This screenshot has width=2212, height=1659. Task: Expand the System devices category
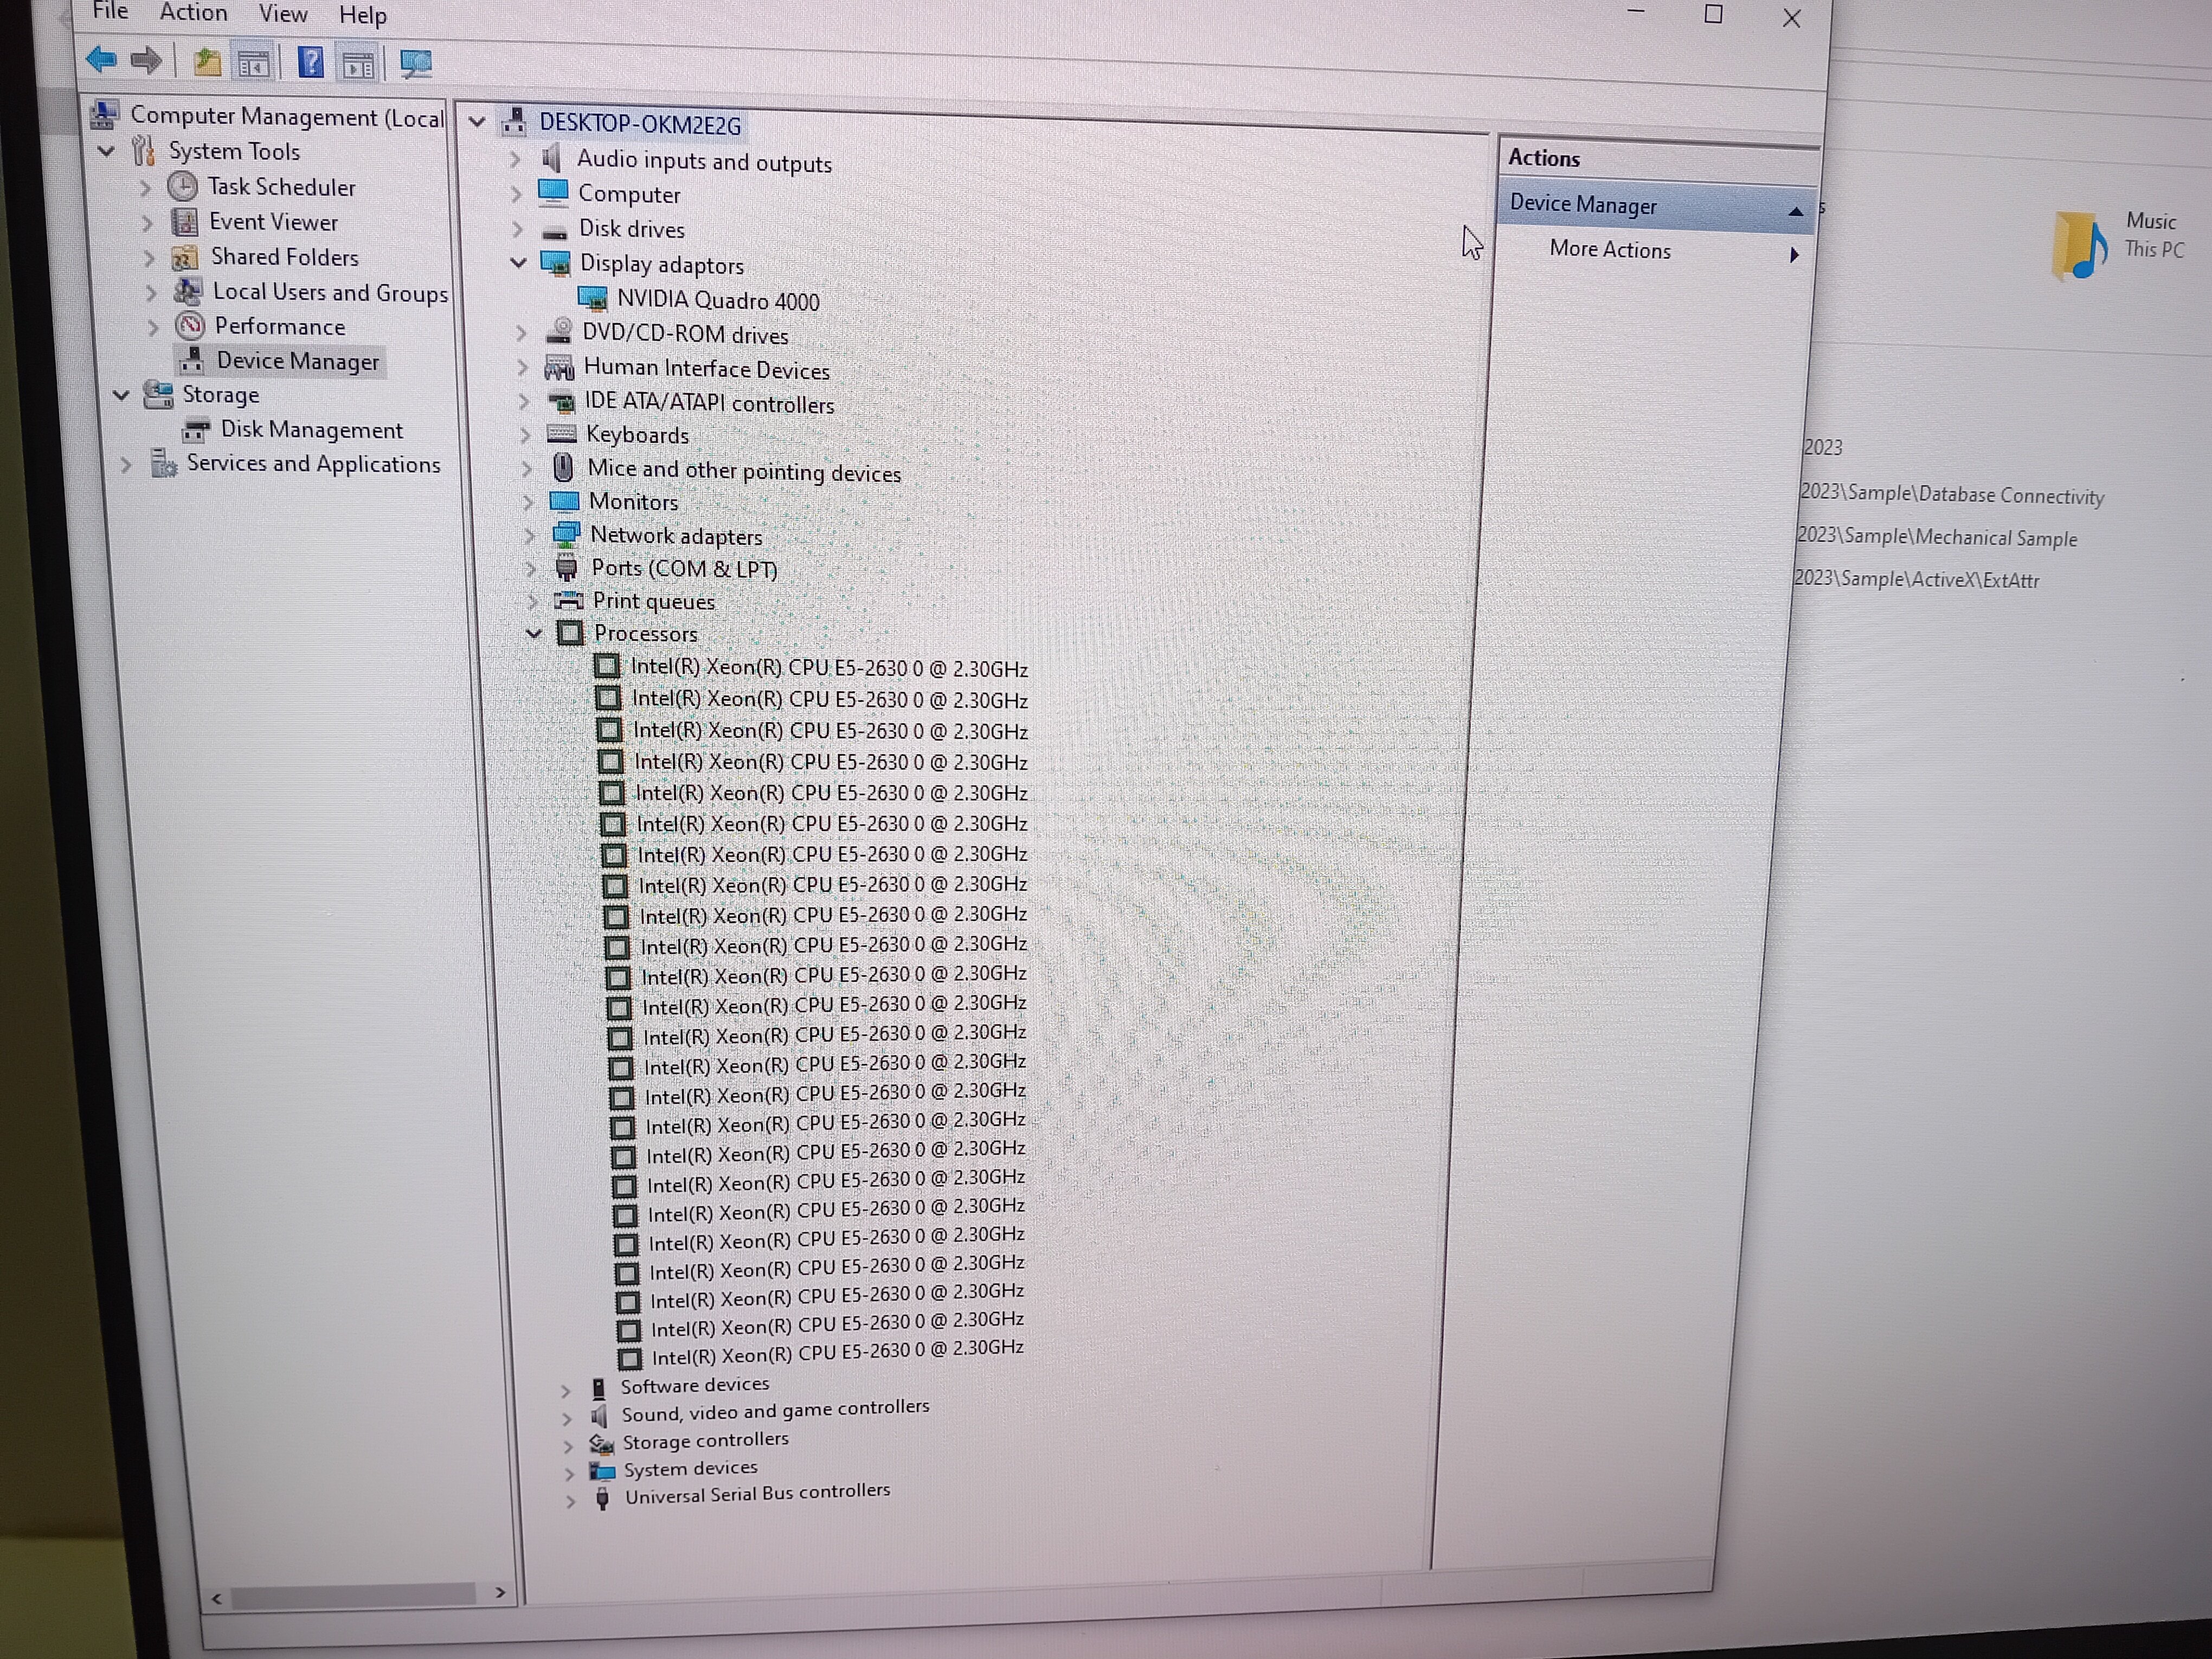pyautogui.click(x=569, y=1473)
